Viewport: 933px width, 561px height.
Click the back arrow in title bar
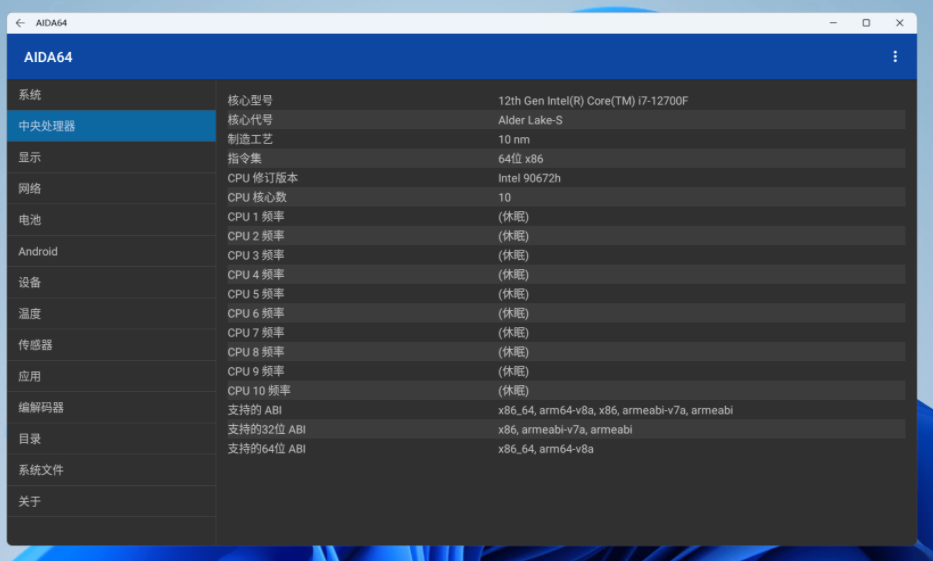pyautogui.click(x=20, y=23)
